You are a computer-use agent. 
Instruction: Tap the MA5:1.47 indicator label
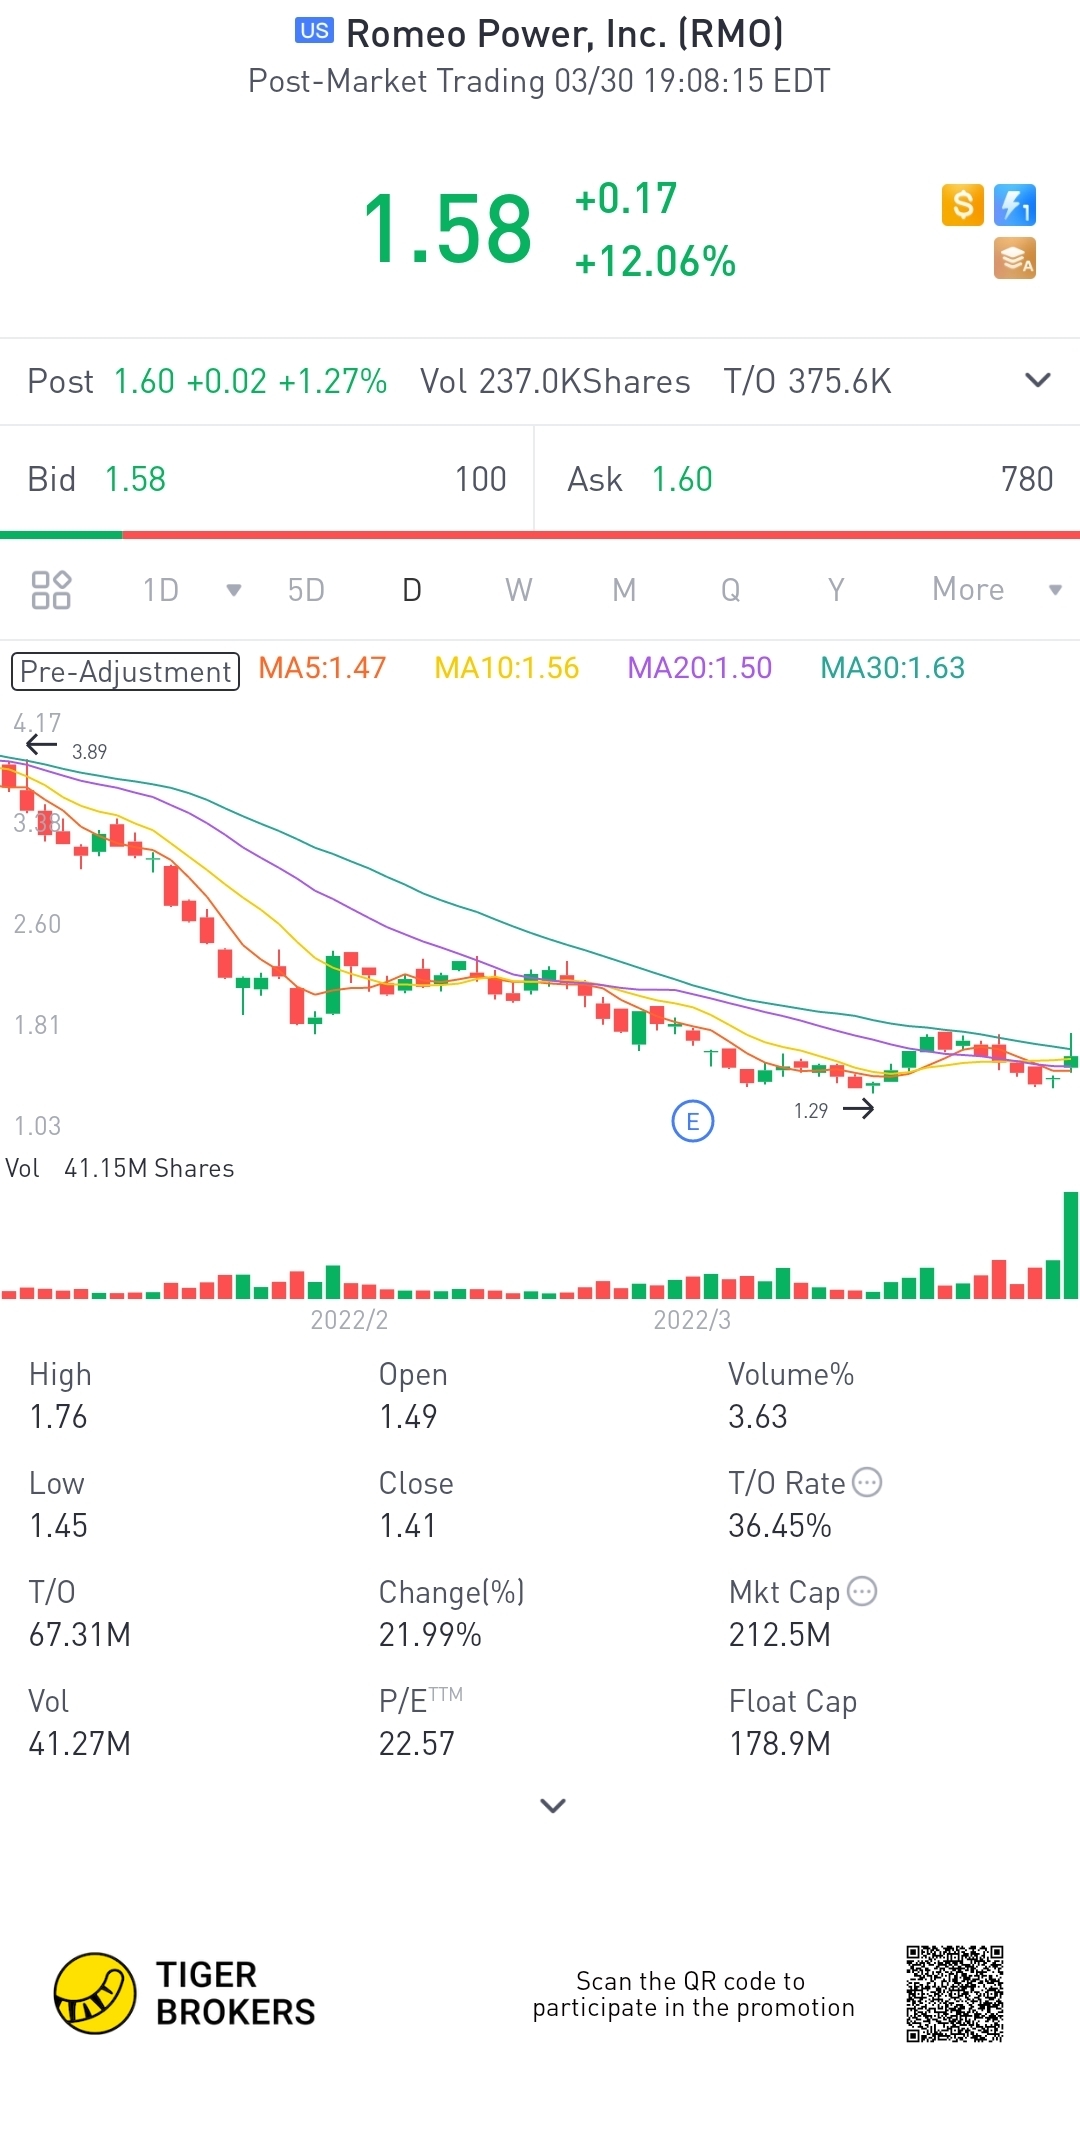(322, 668)
